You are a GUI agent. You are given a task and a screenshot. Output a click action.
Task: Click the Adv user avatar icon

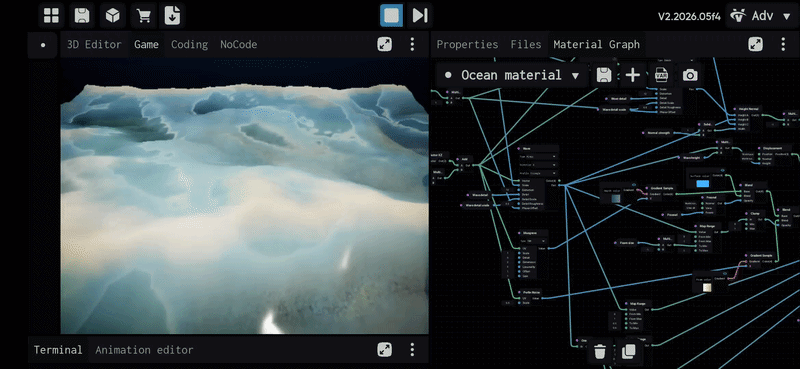737,16
